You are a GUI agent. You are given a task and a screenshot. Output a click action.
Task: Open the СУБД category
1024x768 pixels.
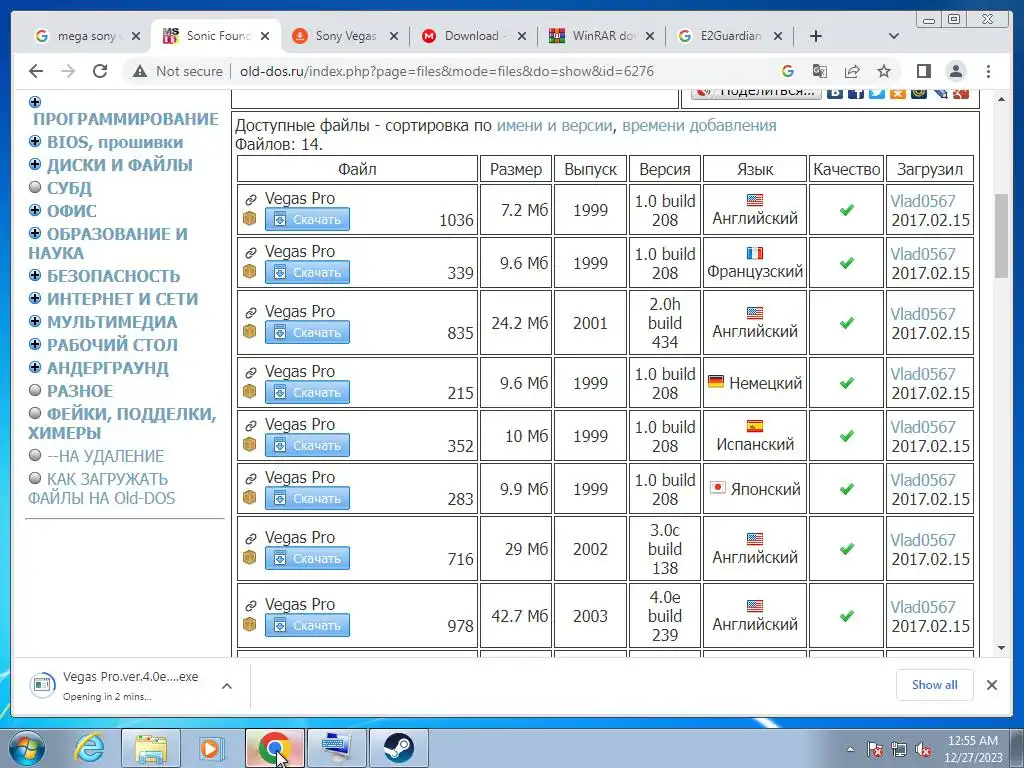69,188
